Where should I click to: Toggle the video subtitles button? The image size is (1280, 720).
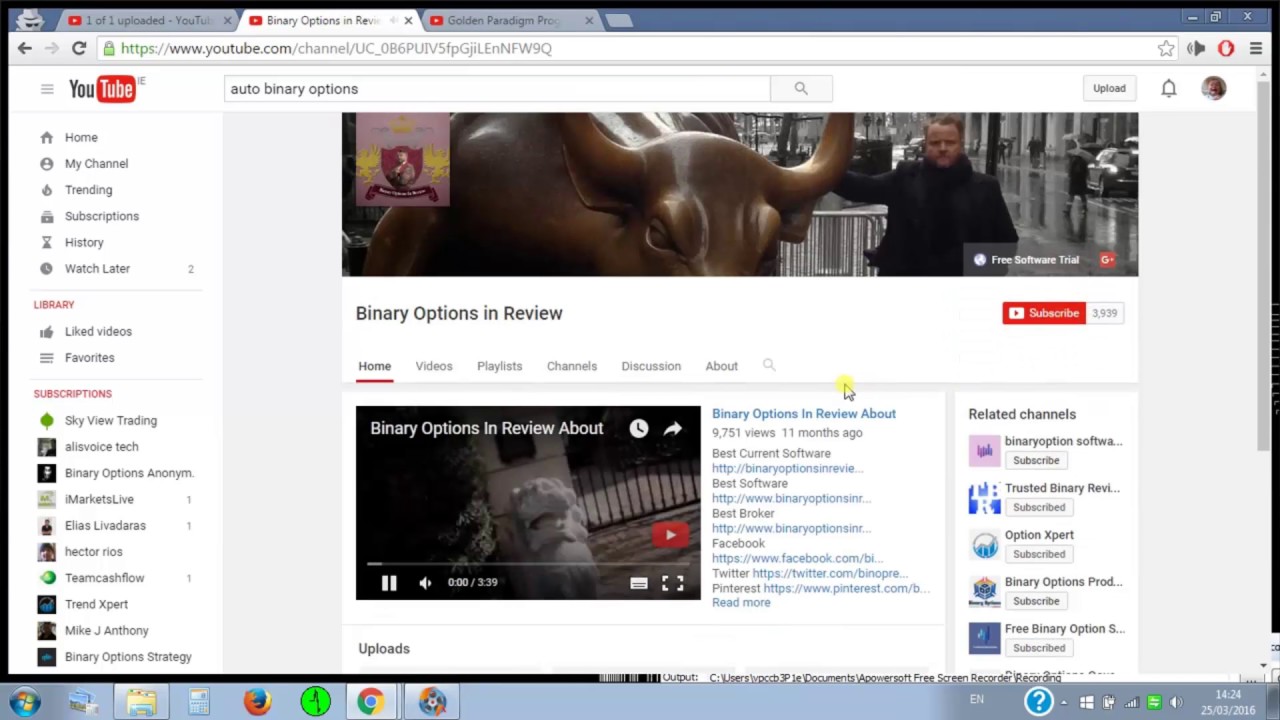pos(638,583)
